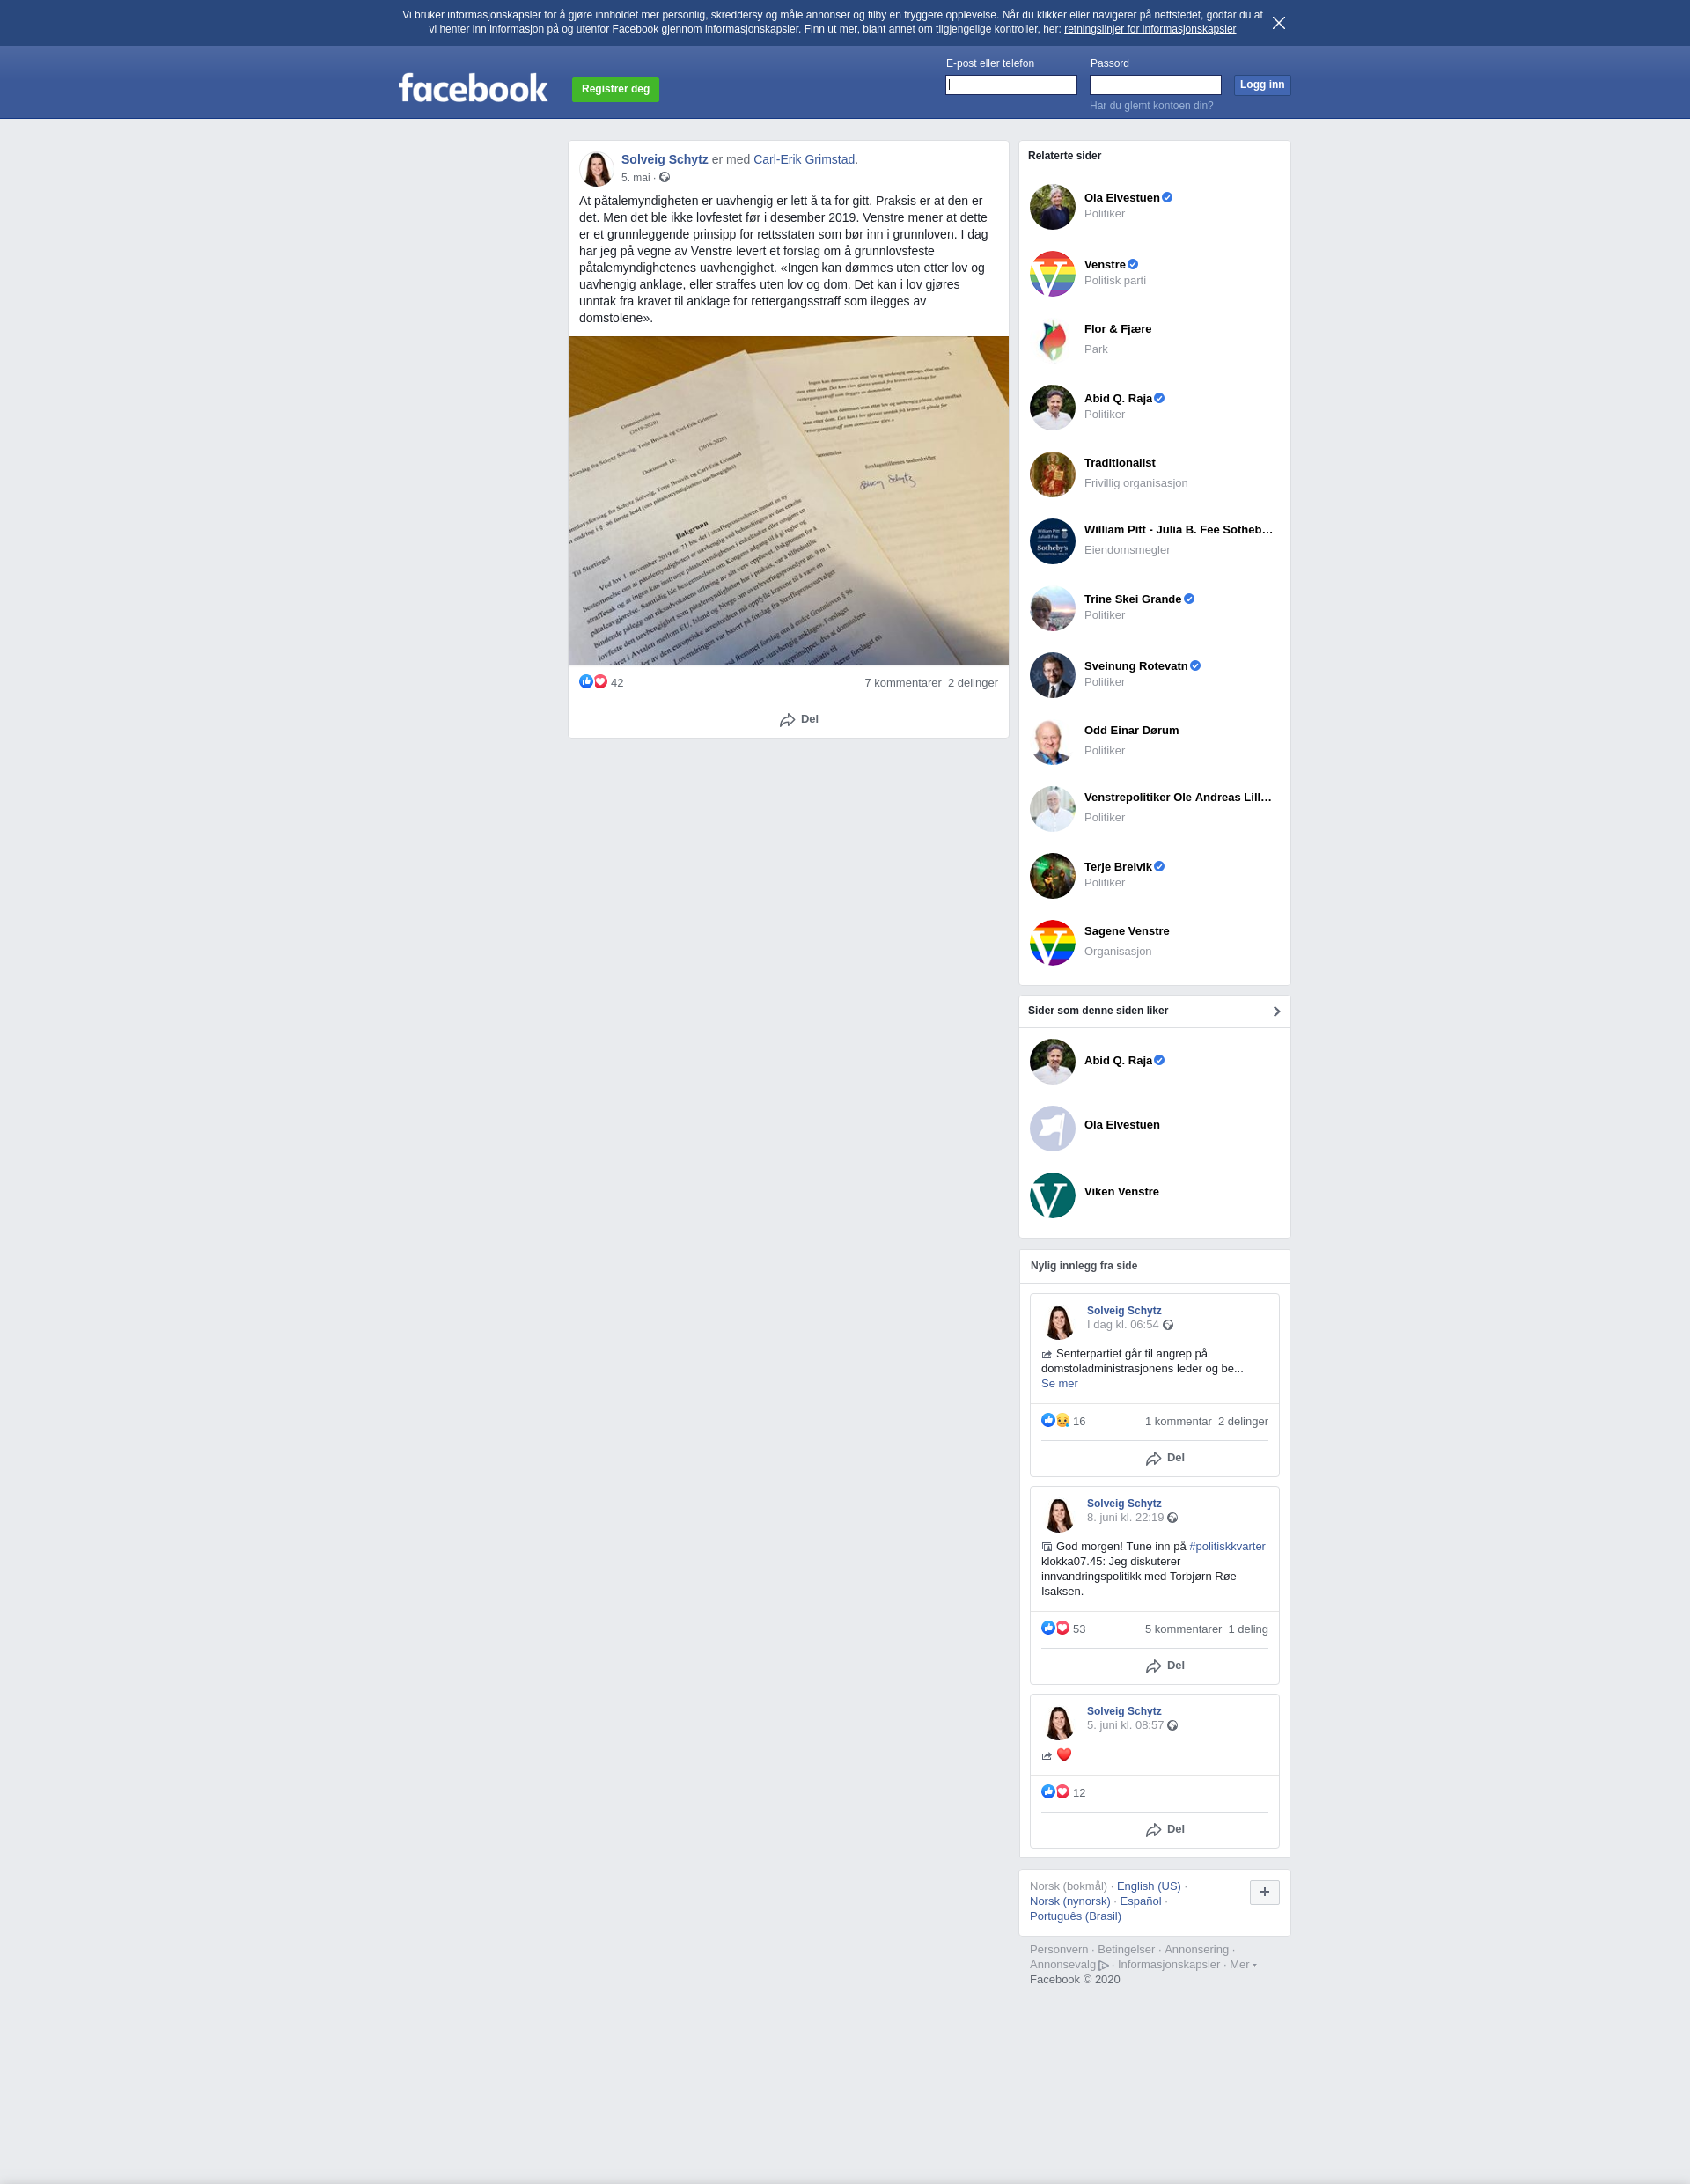This screenshot has height=2184, width=1690.
Task: Focus the 'Passord' field
Action: pyautogui.click(x=1155, y=85)
